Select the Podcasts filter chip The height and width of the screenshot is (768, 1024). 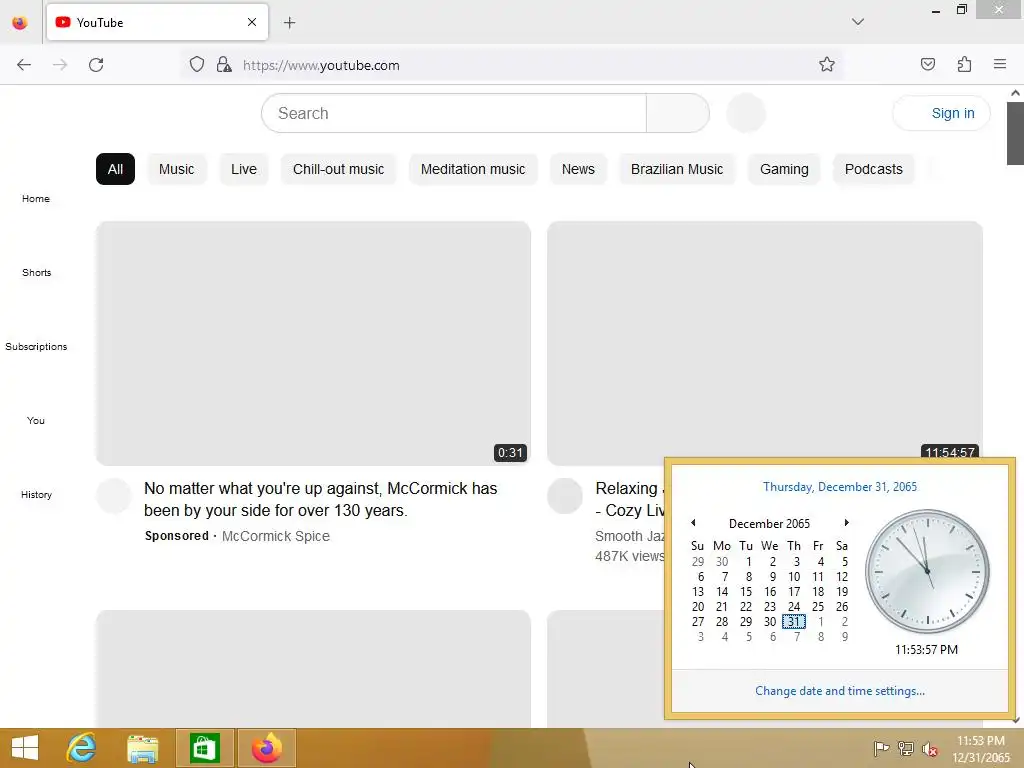[x=873, y=169]
